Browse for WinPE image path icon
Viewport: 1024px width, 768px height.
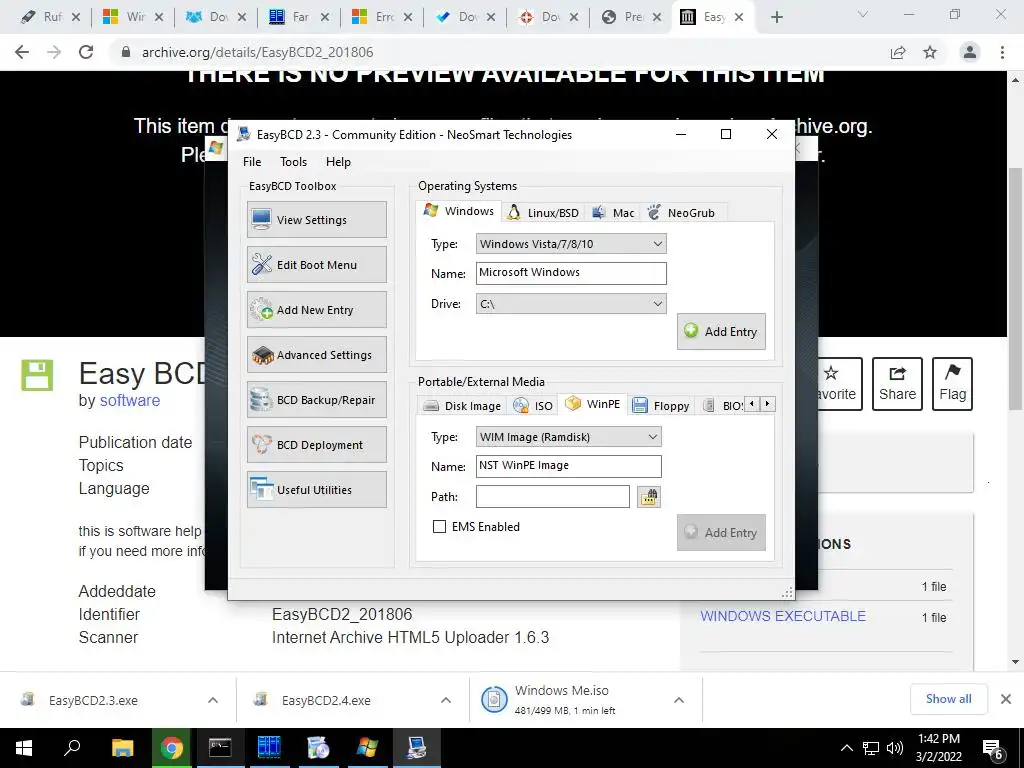[x=648, y=497]
